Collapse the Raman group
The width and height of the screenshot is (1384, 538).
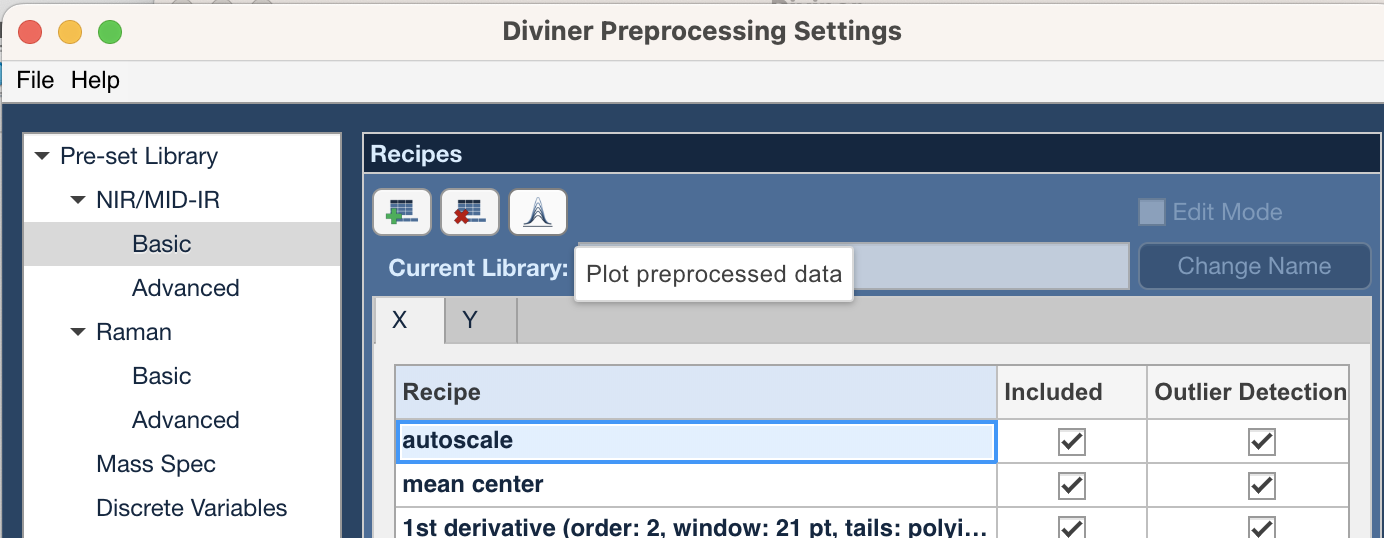click(78, 332)
